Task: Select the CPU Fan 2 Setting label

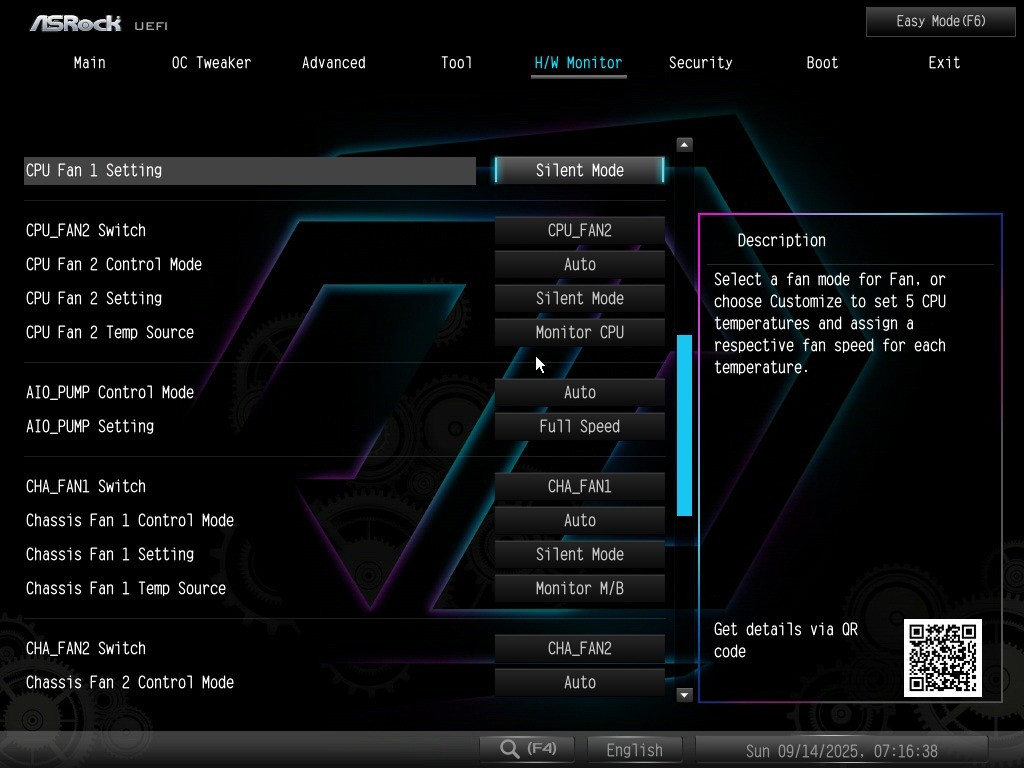Action: (93, 298)
